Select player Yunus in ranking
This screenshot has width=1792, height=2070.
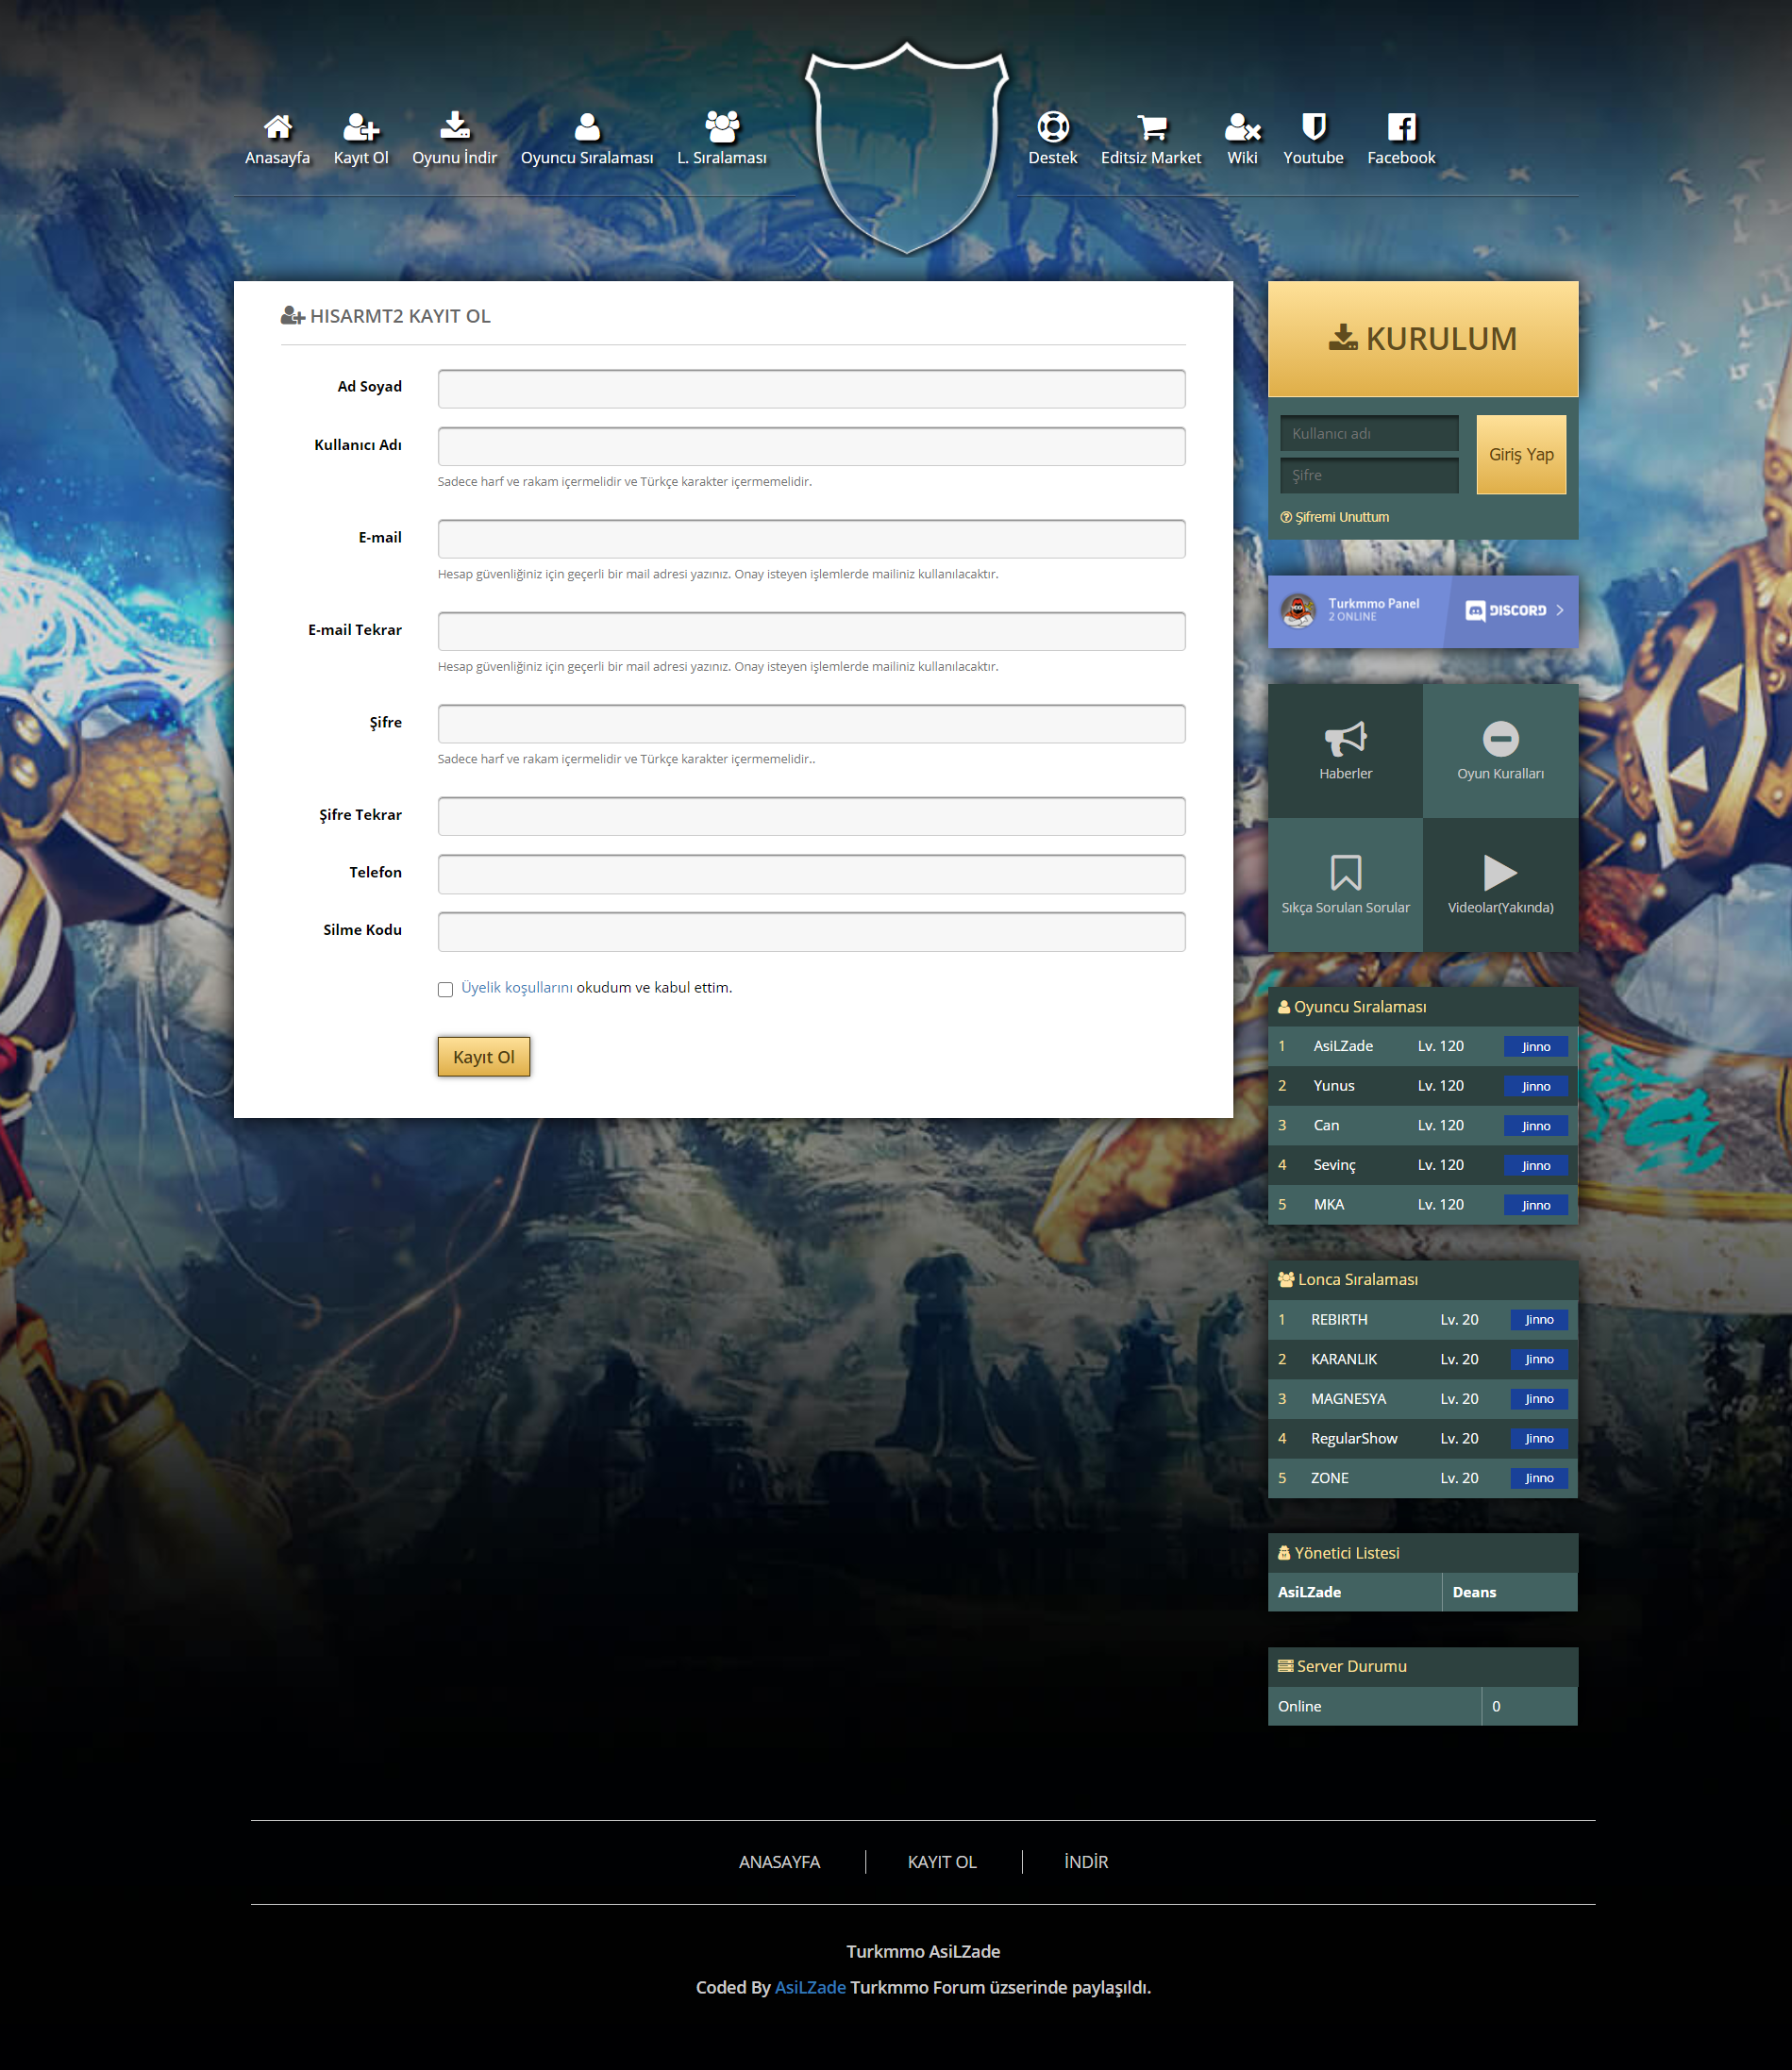1334,1086
